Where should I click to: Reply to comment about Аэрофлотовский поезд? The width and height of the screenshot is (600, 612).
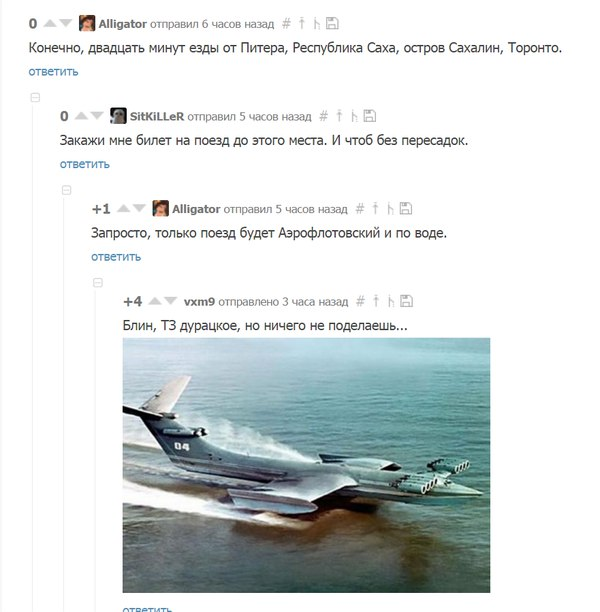click(x=116, y=257)
